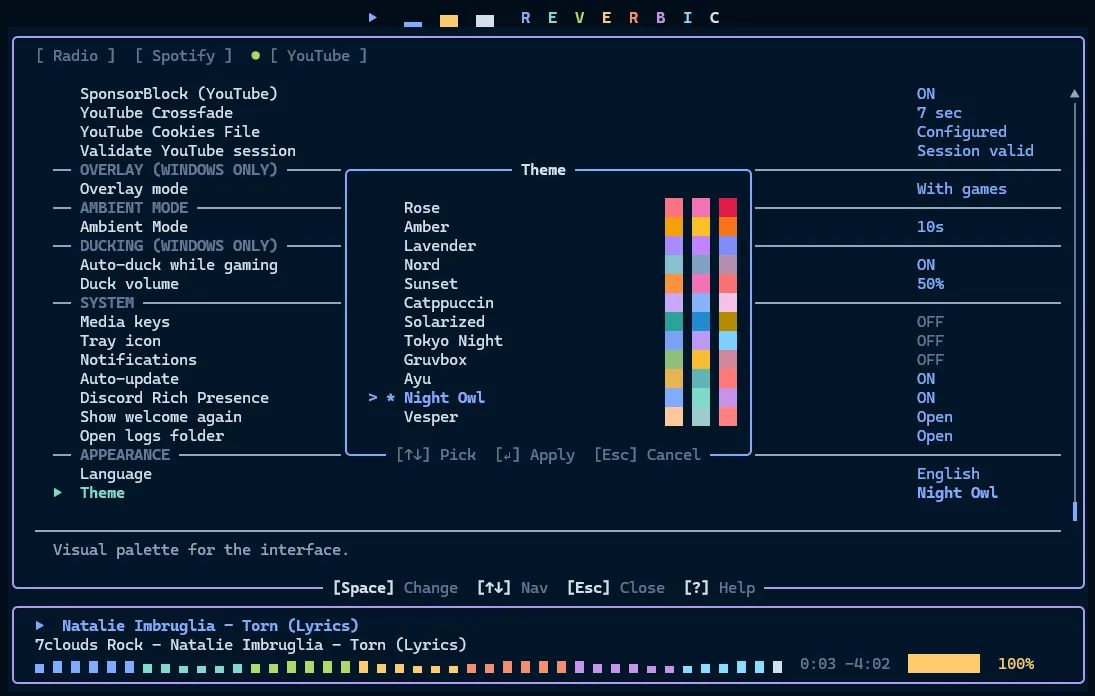This screenshot has width=1095, height=696.
Task: Select the Catppuccin theme
Action: 448,302
